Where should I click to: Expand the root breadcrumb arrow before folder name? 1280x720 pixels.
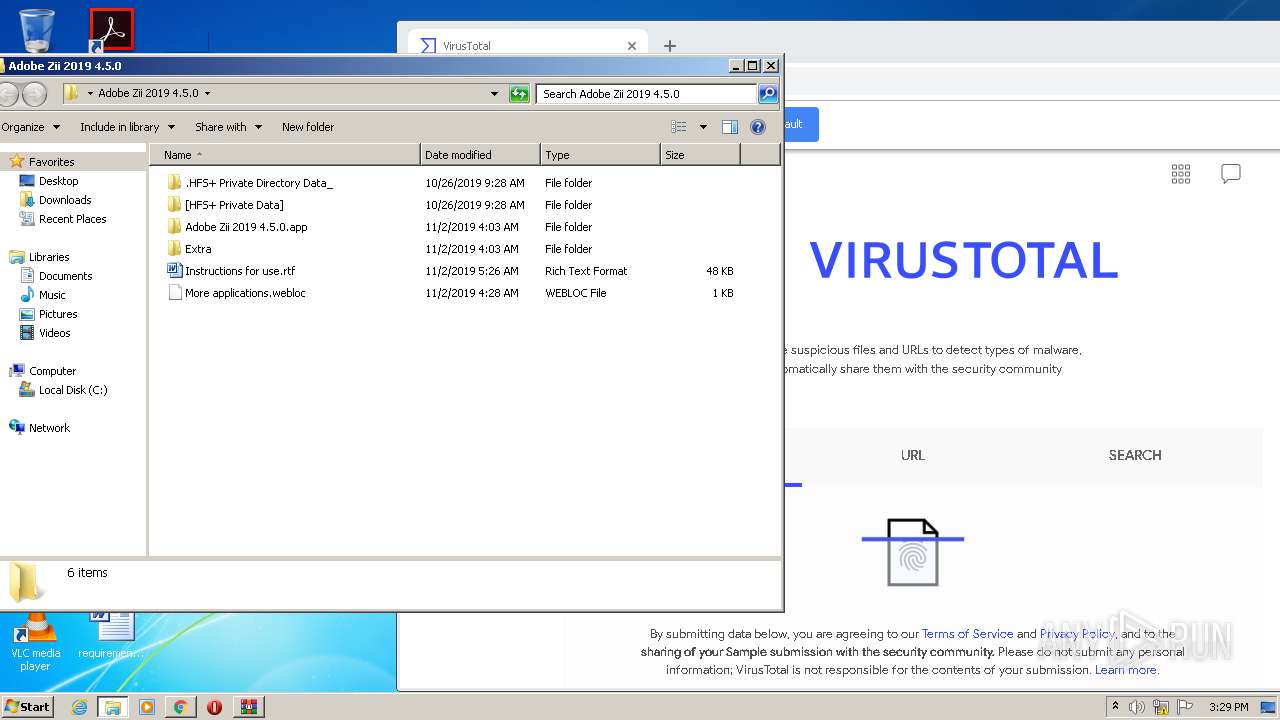[x=90, y=93]
